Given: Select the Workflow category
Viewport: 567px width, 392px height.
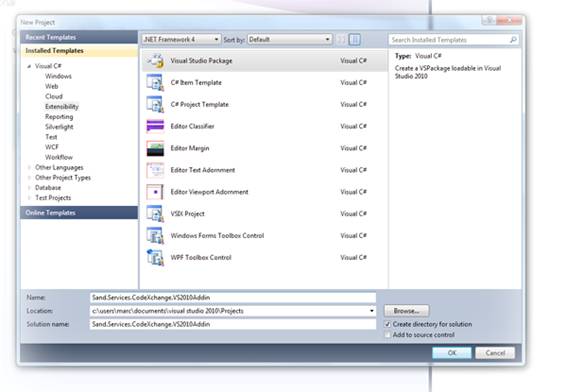Looking at the screenshot, I should [59, 157].
